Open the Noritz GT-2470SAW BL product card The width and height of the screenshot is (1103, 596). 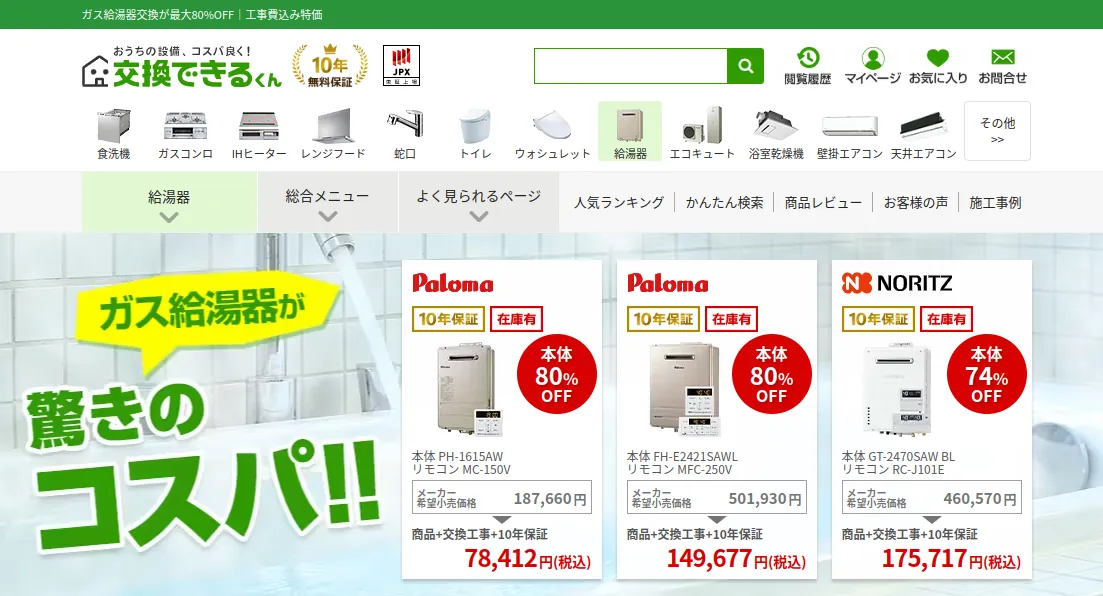[931, 419]
